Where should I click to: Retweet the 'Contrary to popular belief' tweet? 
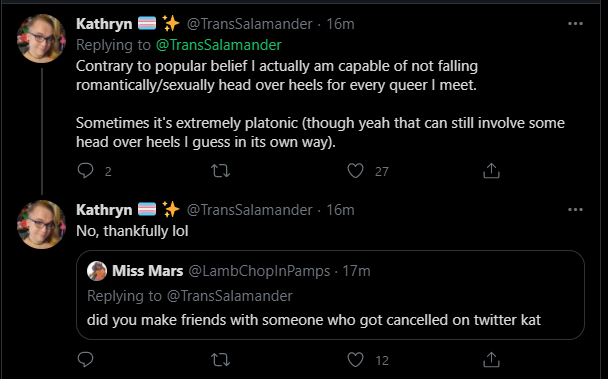click(220, 171)
